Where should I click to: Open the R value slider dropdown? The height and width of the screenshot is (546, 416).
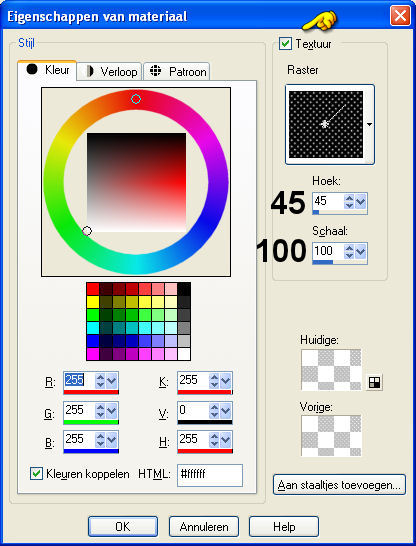pyautogui.click(x=111, y=381)
